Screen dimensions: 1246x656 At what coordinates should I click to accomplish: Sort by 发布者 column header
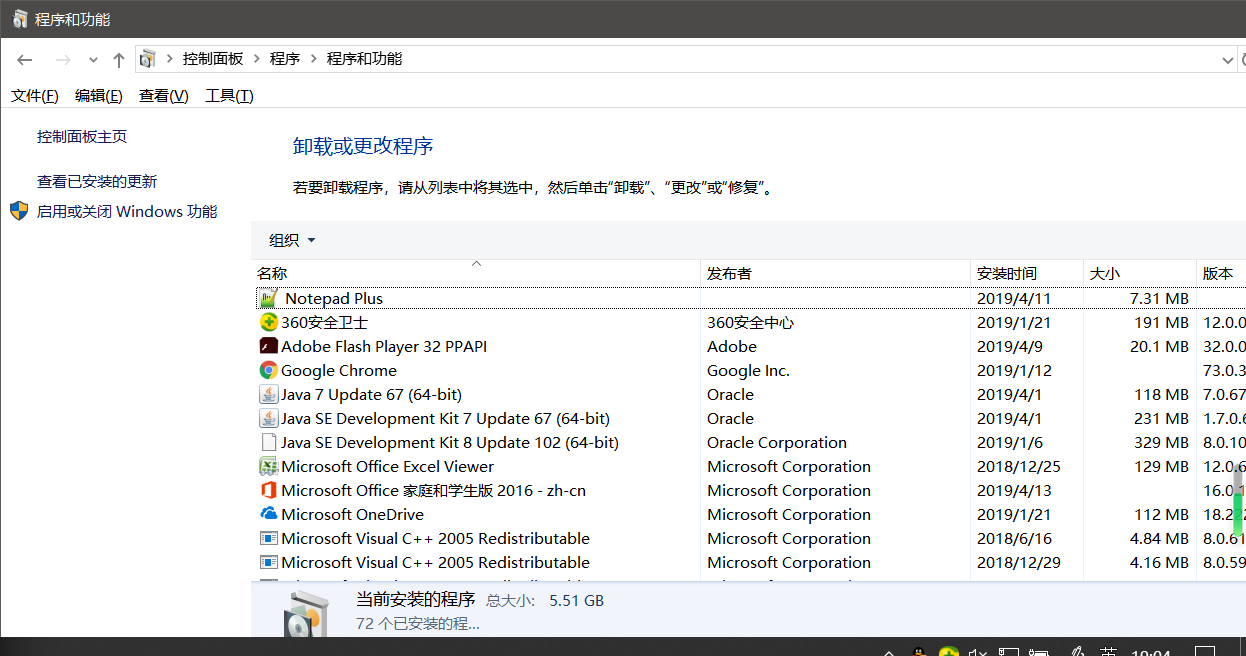tap(836, 273)
